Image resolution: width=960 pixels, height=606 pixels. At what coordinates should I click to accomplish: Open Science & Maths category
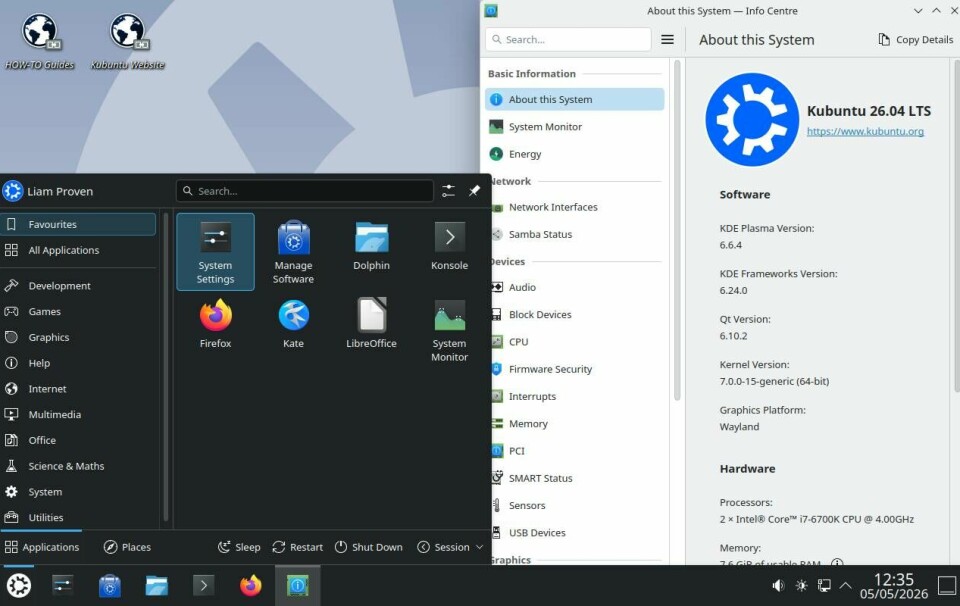click(78, 466)
